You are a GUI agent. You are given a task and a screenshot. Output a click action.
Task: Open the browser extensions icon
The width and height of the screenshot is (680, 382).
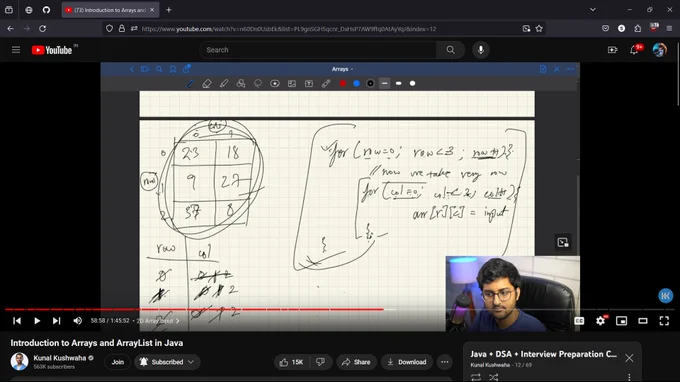click(638, 29)
